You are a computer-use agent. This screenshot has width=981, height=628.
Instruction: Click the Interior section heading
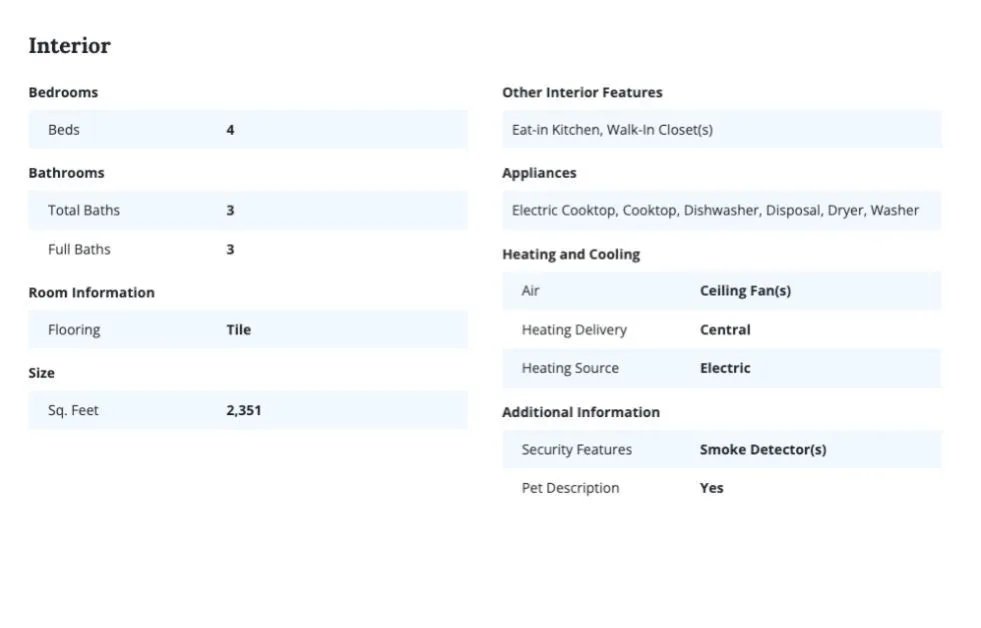(69, 46)
